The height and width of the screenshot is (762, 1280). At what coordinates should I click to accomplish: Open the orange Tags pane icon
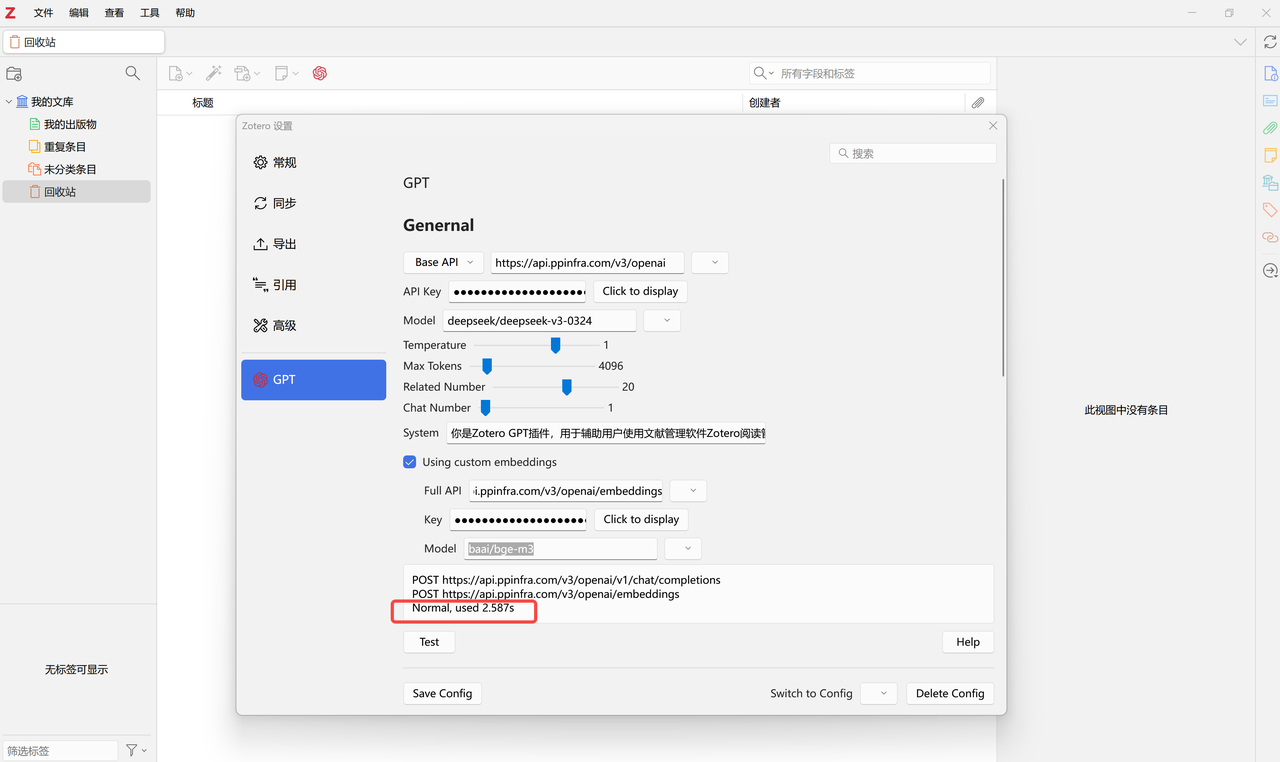(x=1270, y=210)
